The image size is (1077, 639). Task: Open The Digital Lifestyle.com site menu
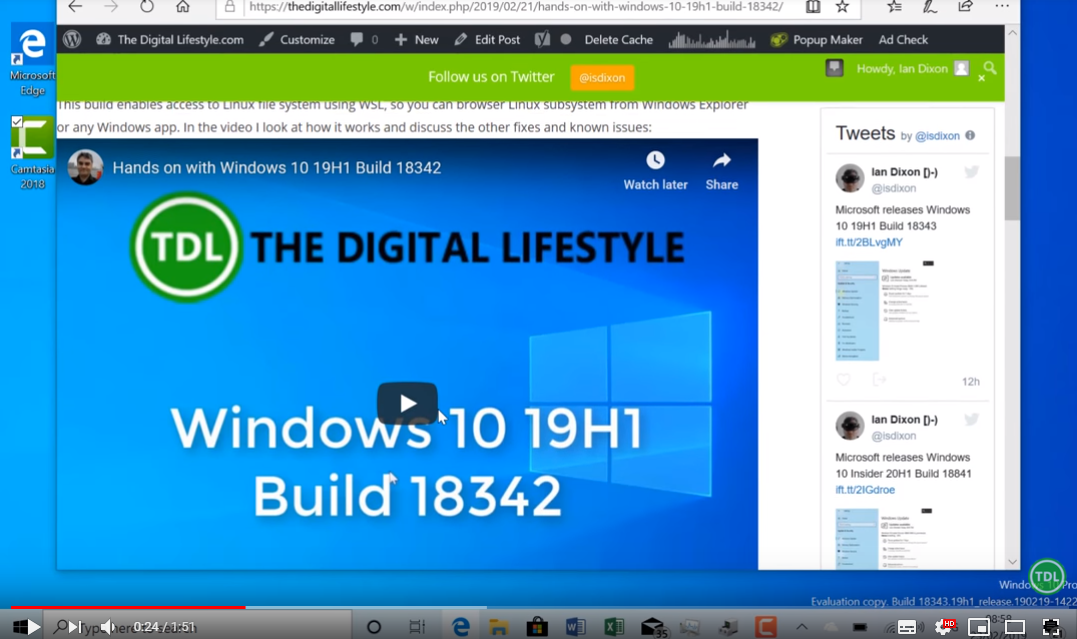point(170,40)
